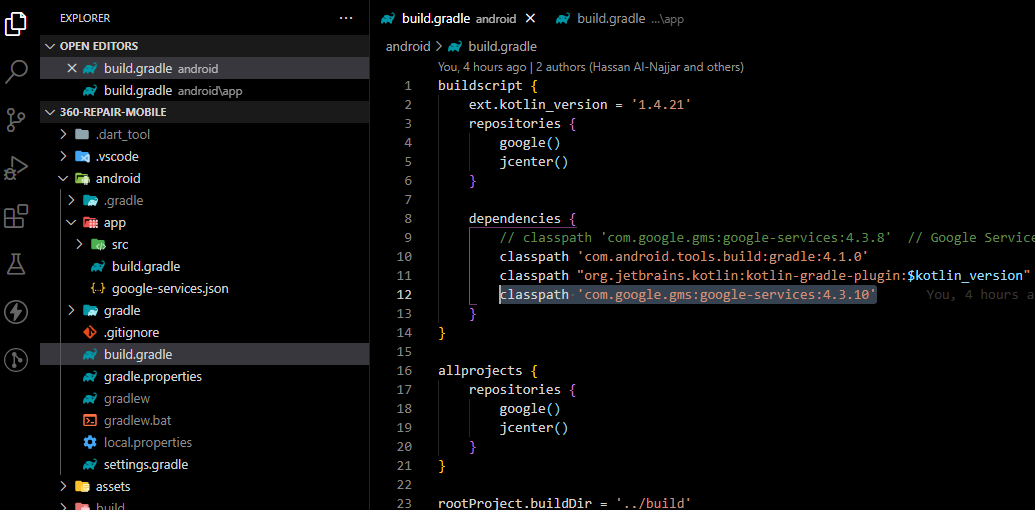
Task: Open the Git graph circular icon
Action: pyautogui.click(x=17, y=360)
